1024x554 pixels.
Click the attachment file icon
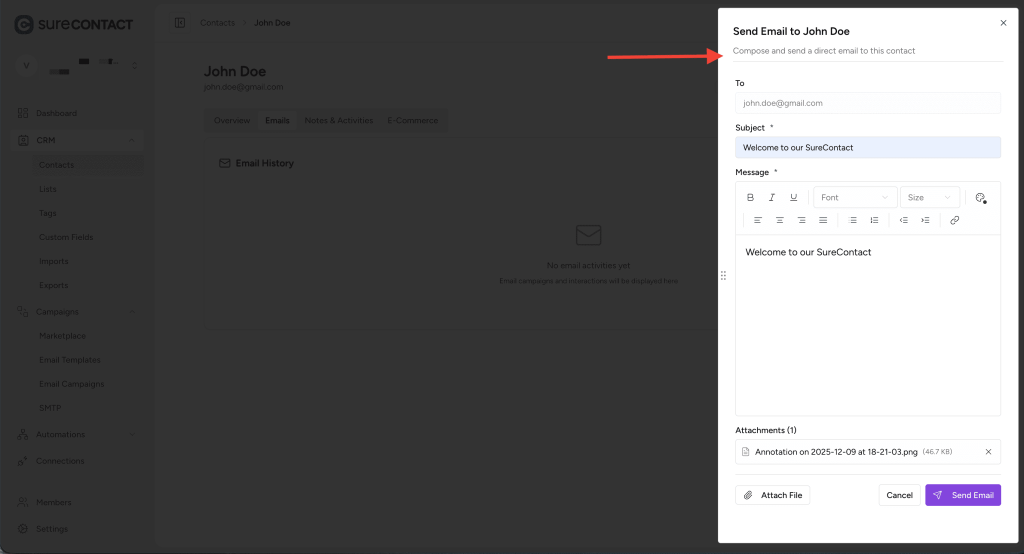coord(746,451)
